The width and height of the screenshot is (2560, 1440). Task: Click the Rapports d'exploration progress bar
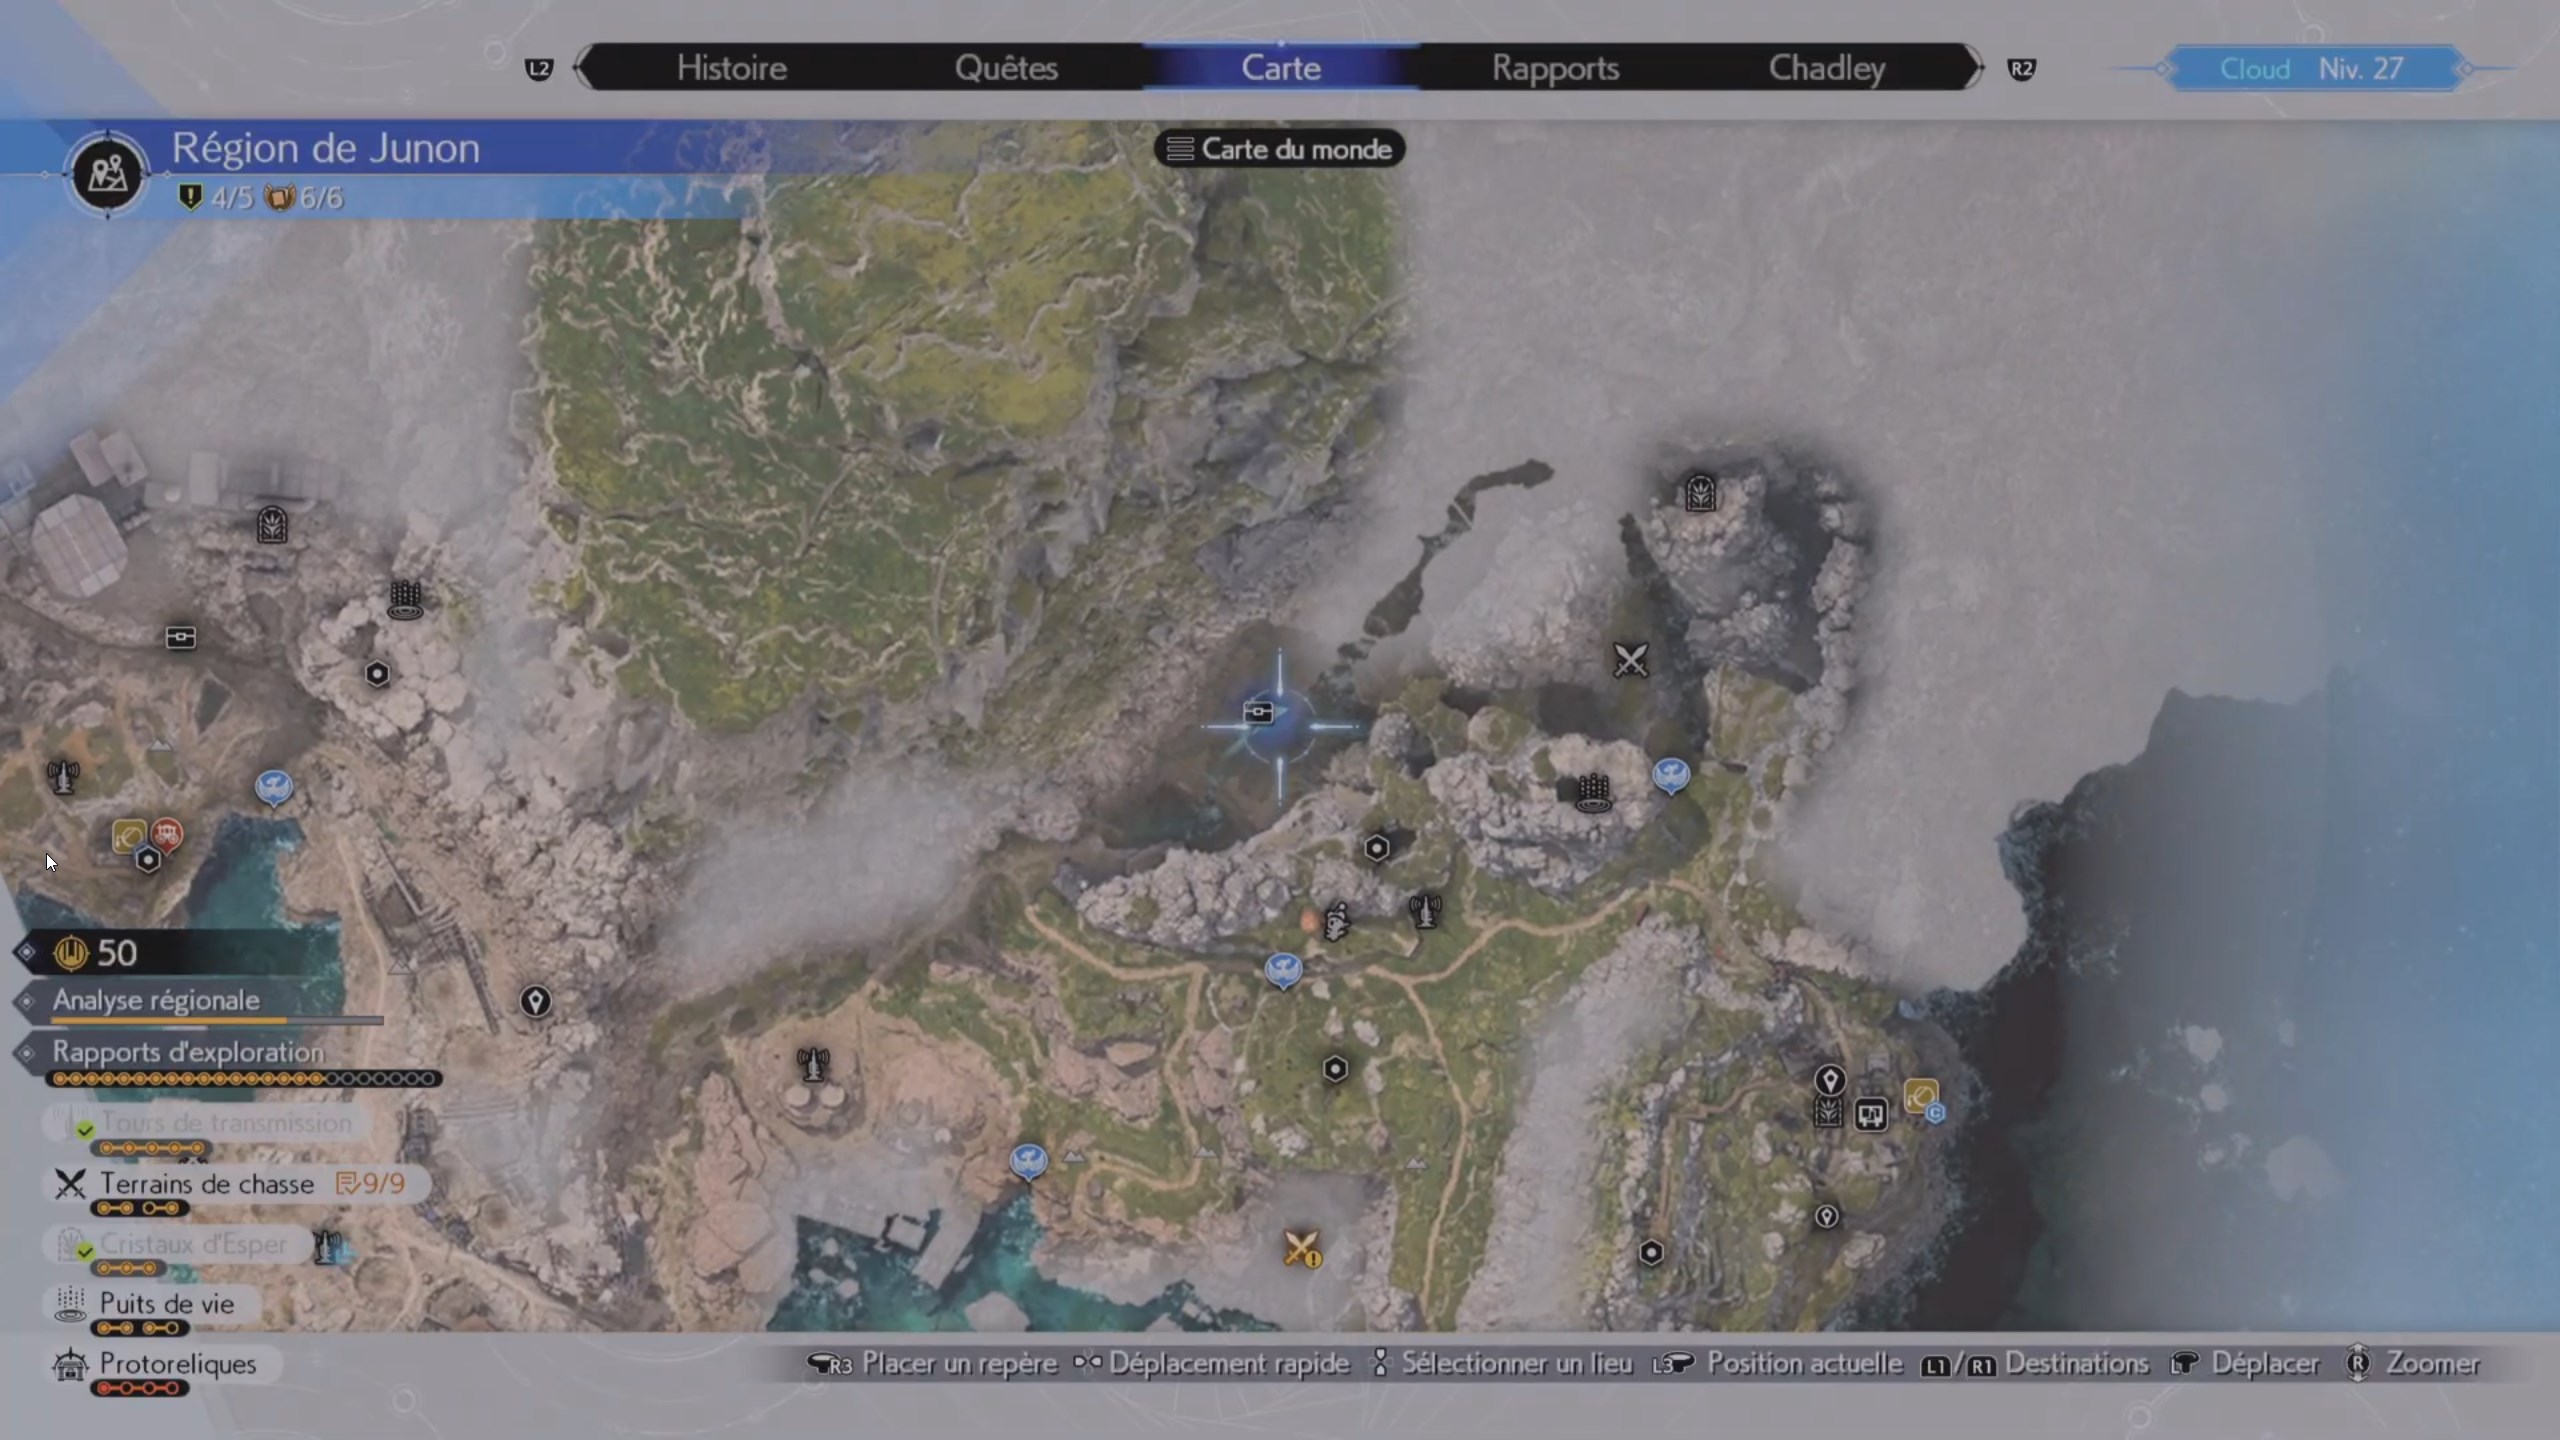244,1079
